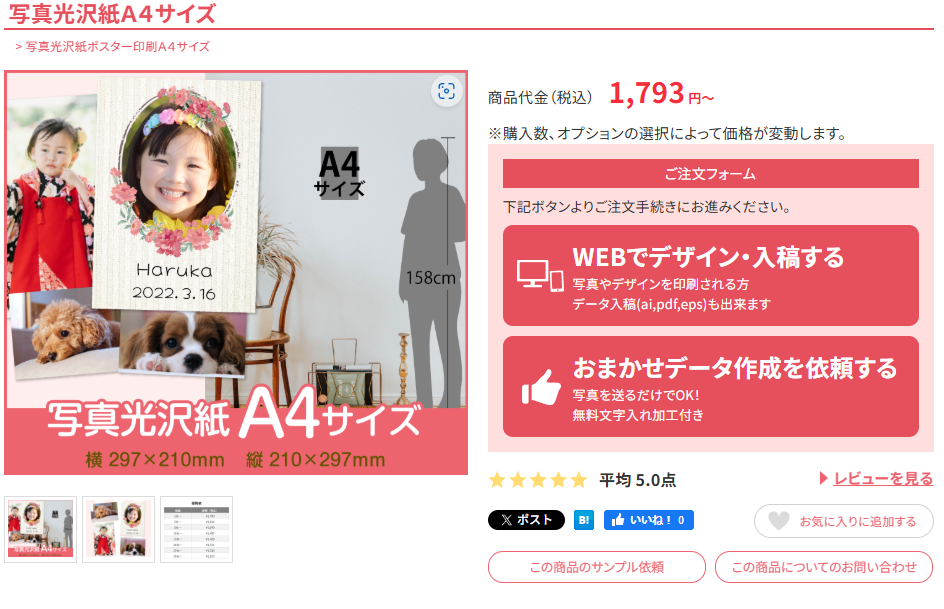Image resolution: width=944 pixels, height=609 pixels.
Task: Click the image zoom scan icon
Action: 446,91
